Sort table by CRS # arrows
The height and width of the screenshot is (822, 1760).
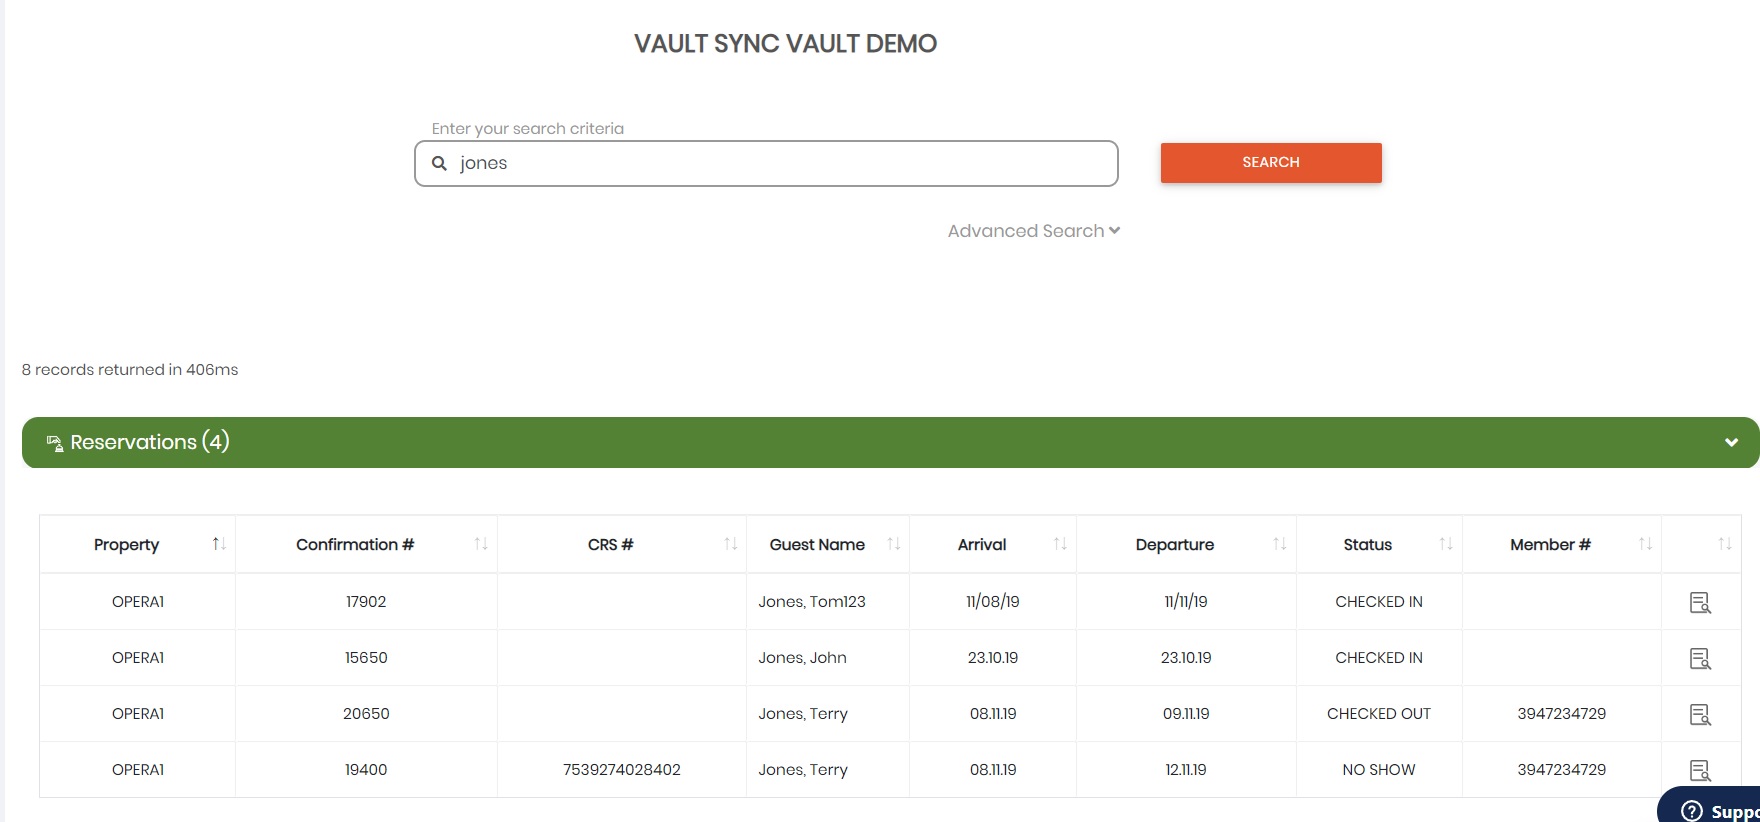(x=731, y=544)
